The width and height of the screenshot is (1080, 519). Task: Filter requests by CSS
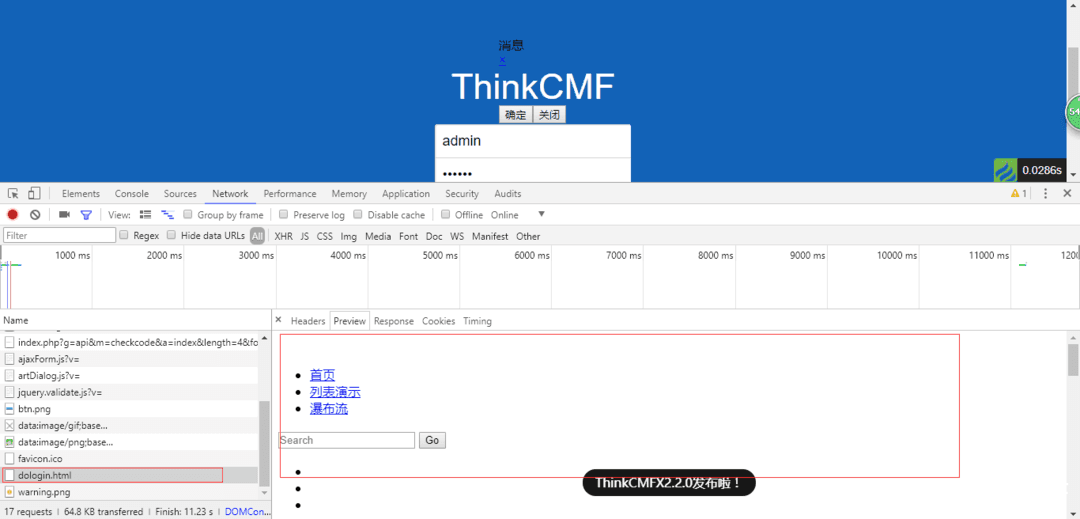tap(324, 236)
